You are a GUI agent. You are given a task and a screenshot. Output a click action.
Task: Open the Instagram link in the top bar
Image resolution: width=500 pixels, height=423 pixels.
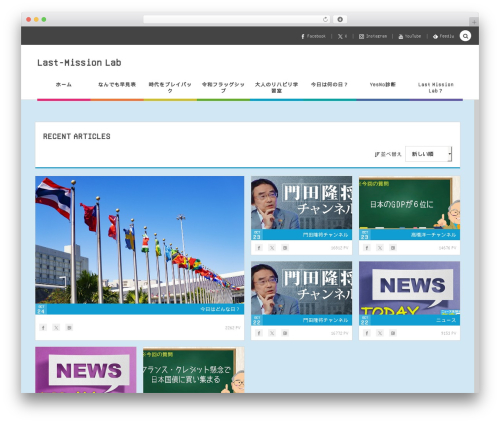click(x=373, y=36)
